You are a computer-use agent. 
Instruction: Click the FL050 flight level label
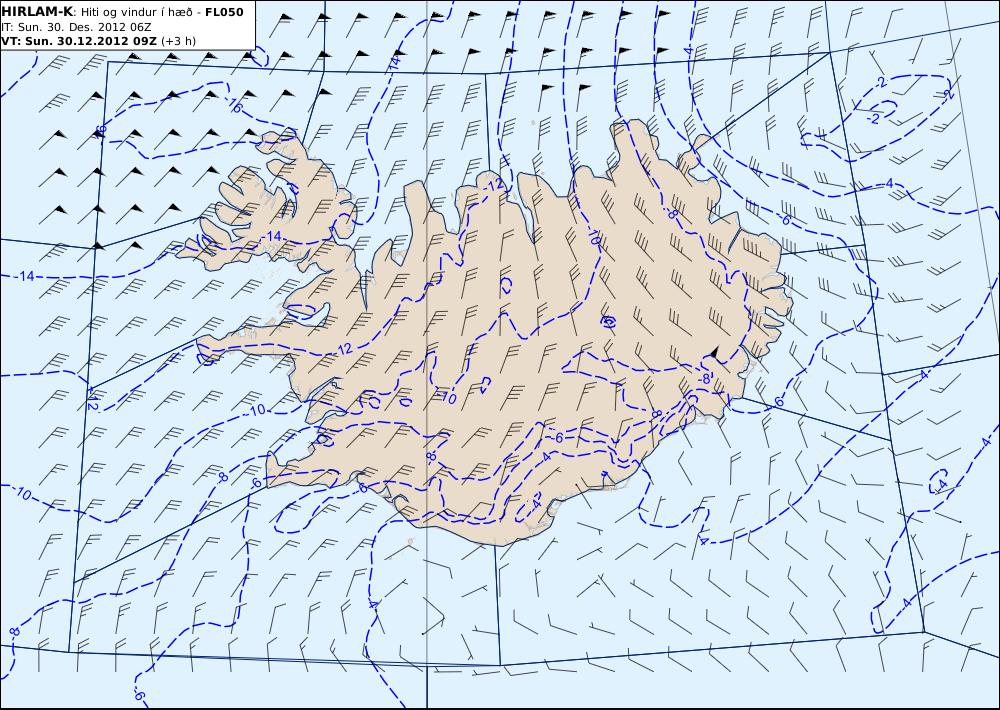point(224,12)
